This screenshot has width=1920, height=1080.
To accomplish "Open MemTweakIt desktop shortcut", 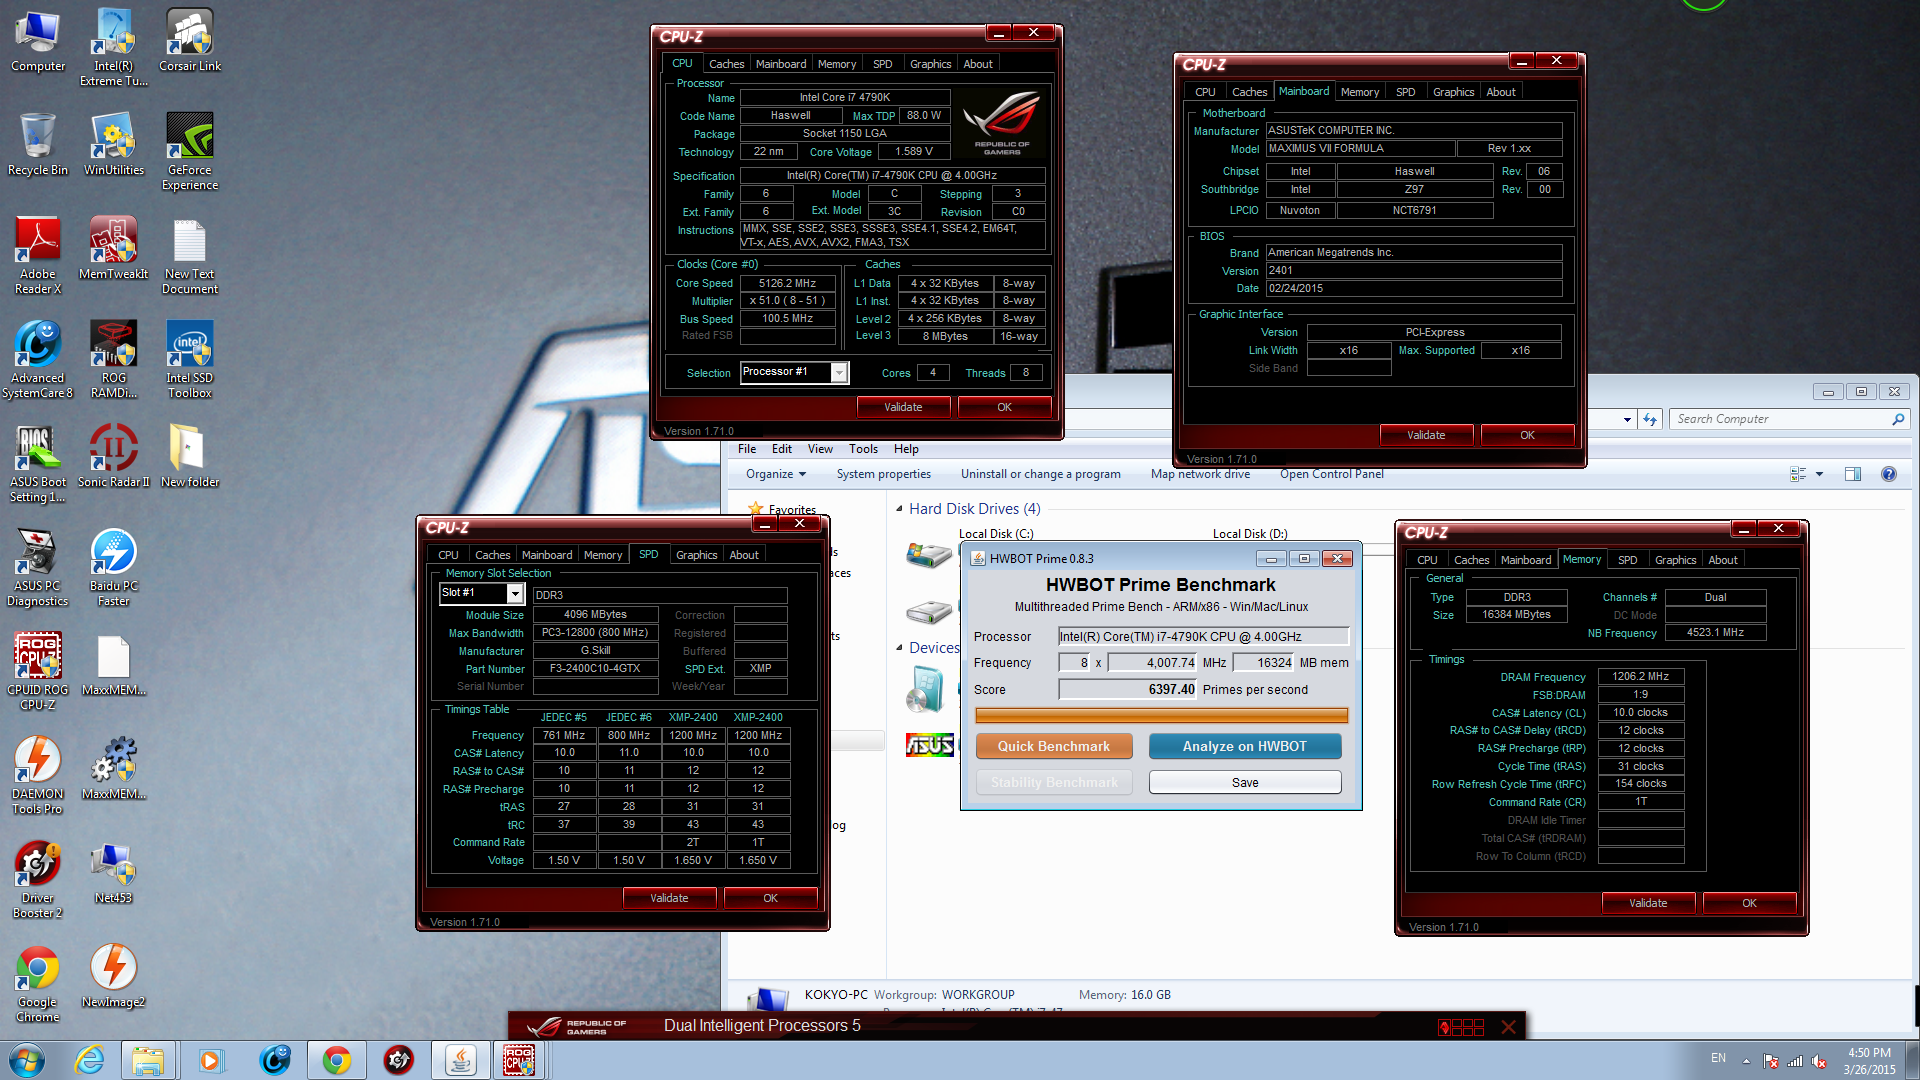I will tap(114, 249).
